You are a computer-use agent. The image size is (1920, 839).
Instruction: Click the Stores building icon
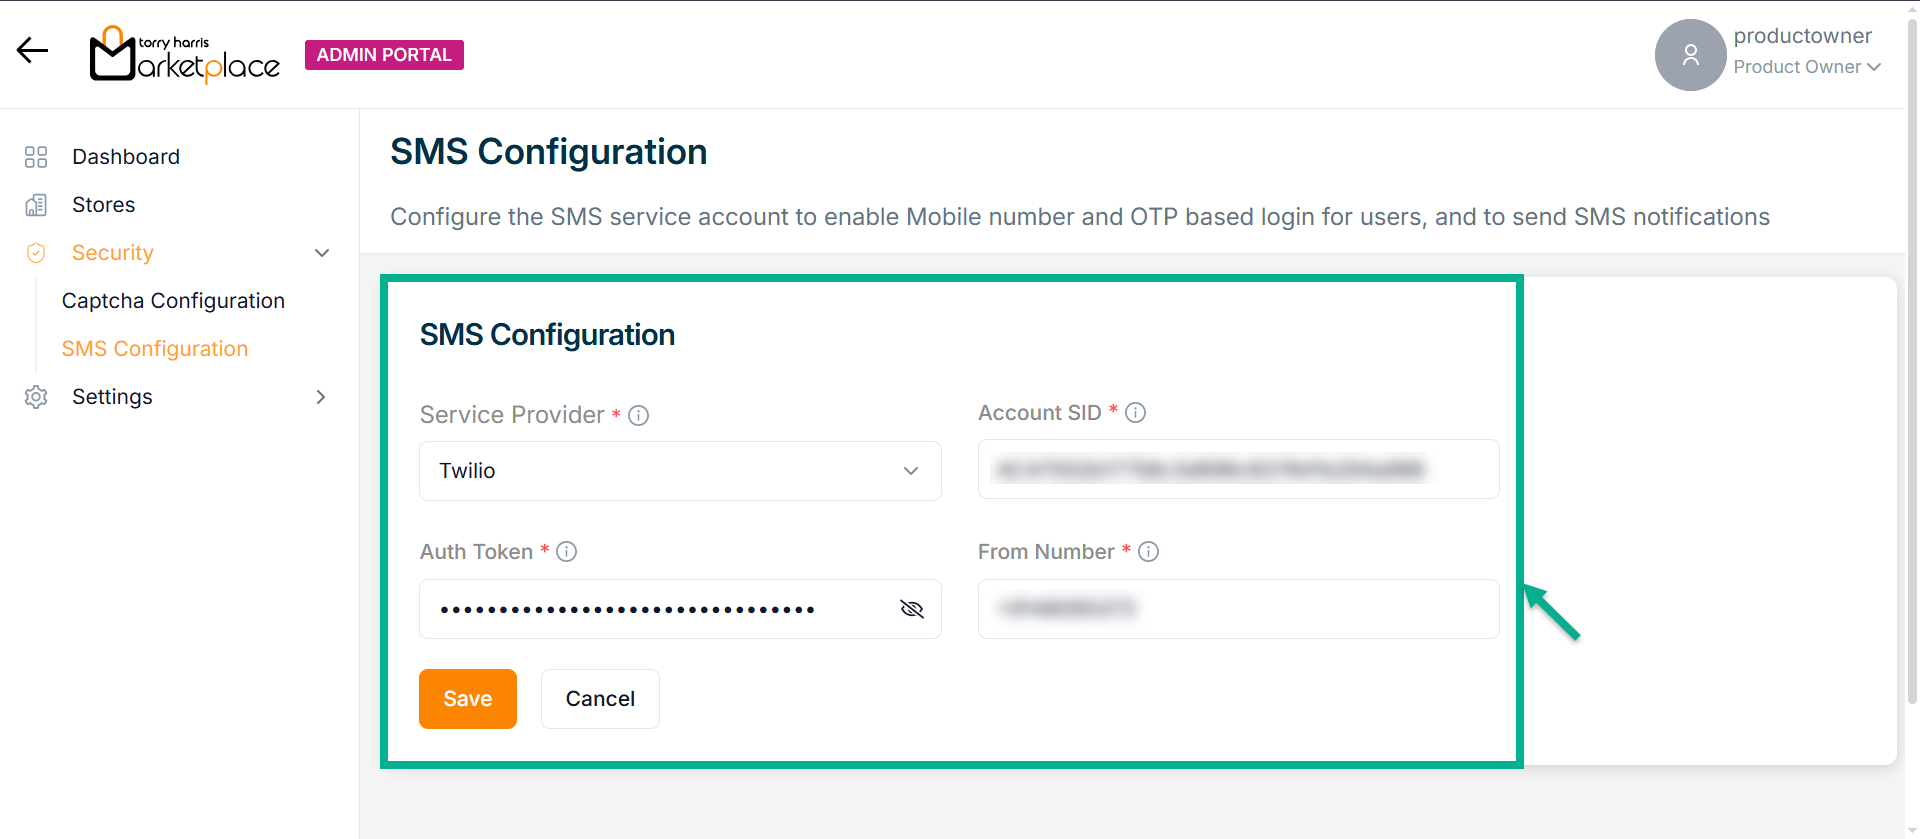point(36,205)
